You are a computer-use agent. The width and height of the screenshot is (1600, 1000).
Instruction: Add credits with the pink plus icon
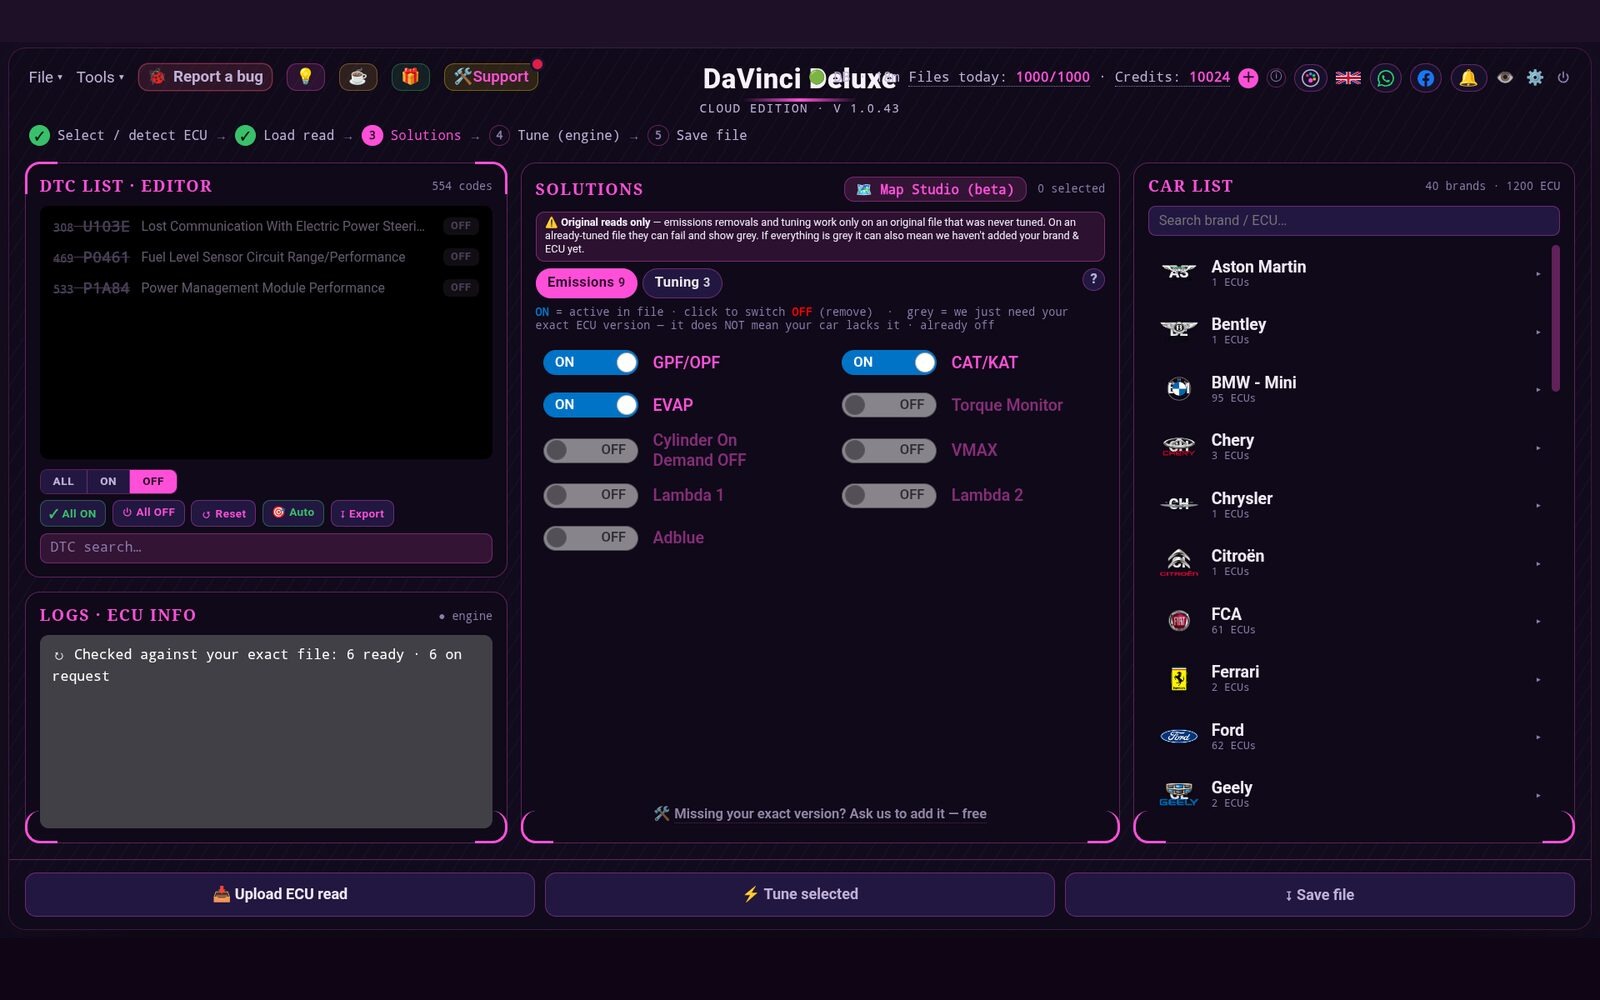(1248, 78)
